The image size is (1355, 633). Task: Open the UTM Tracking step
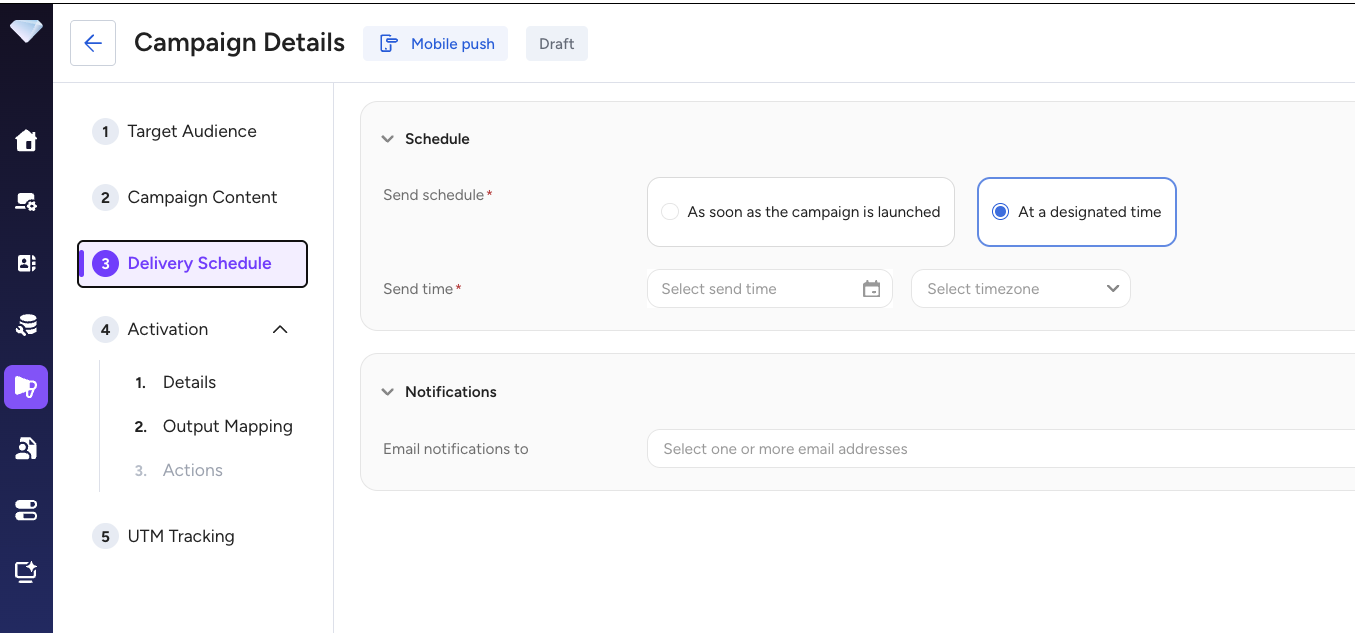click(180, 536)
